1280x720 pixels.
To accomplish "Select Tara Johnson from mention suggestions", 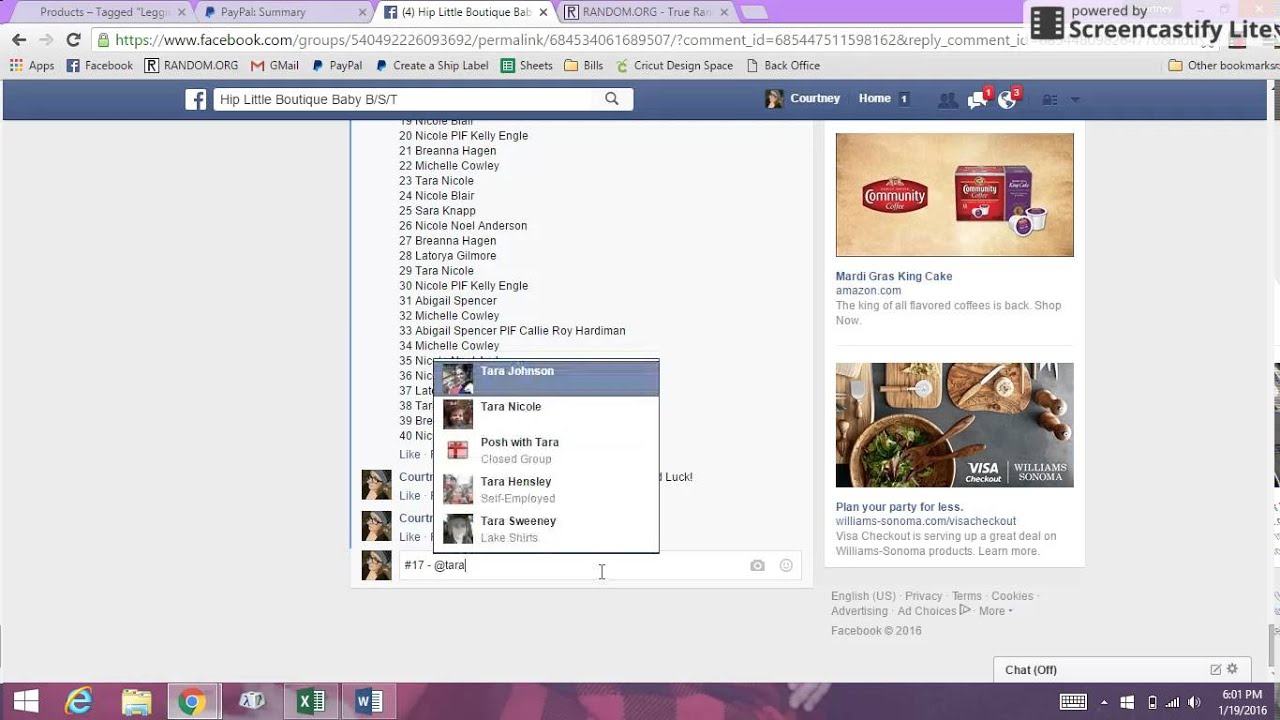I will tap(546, 378).
